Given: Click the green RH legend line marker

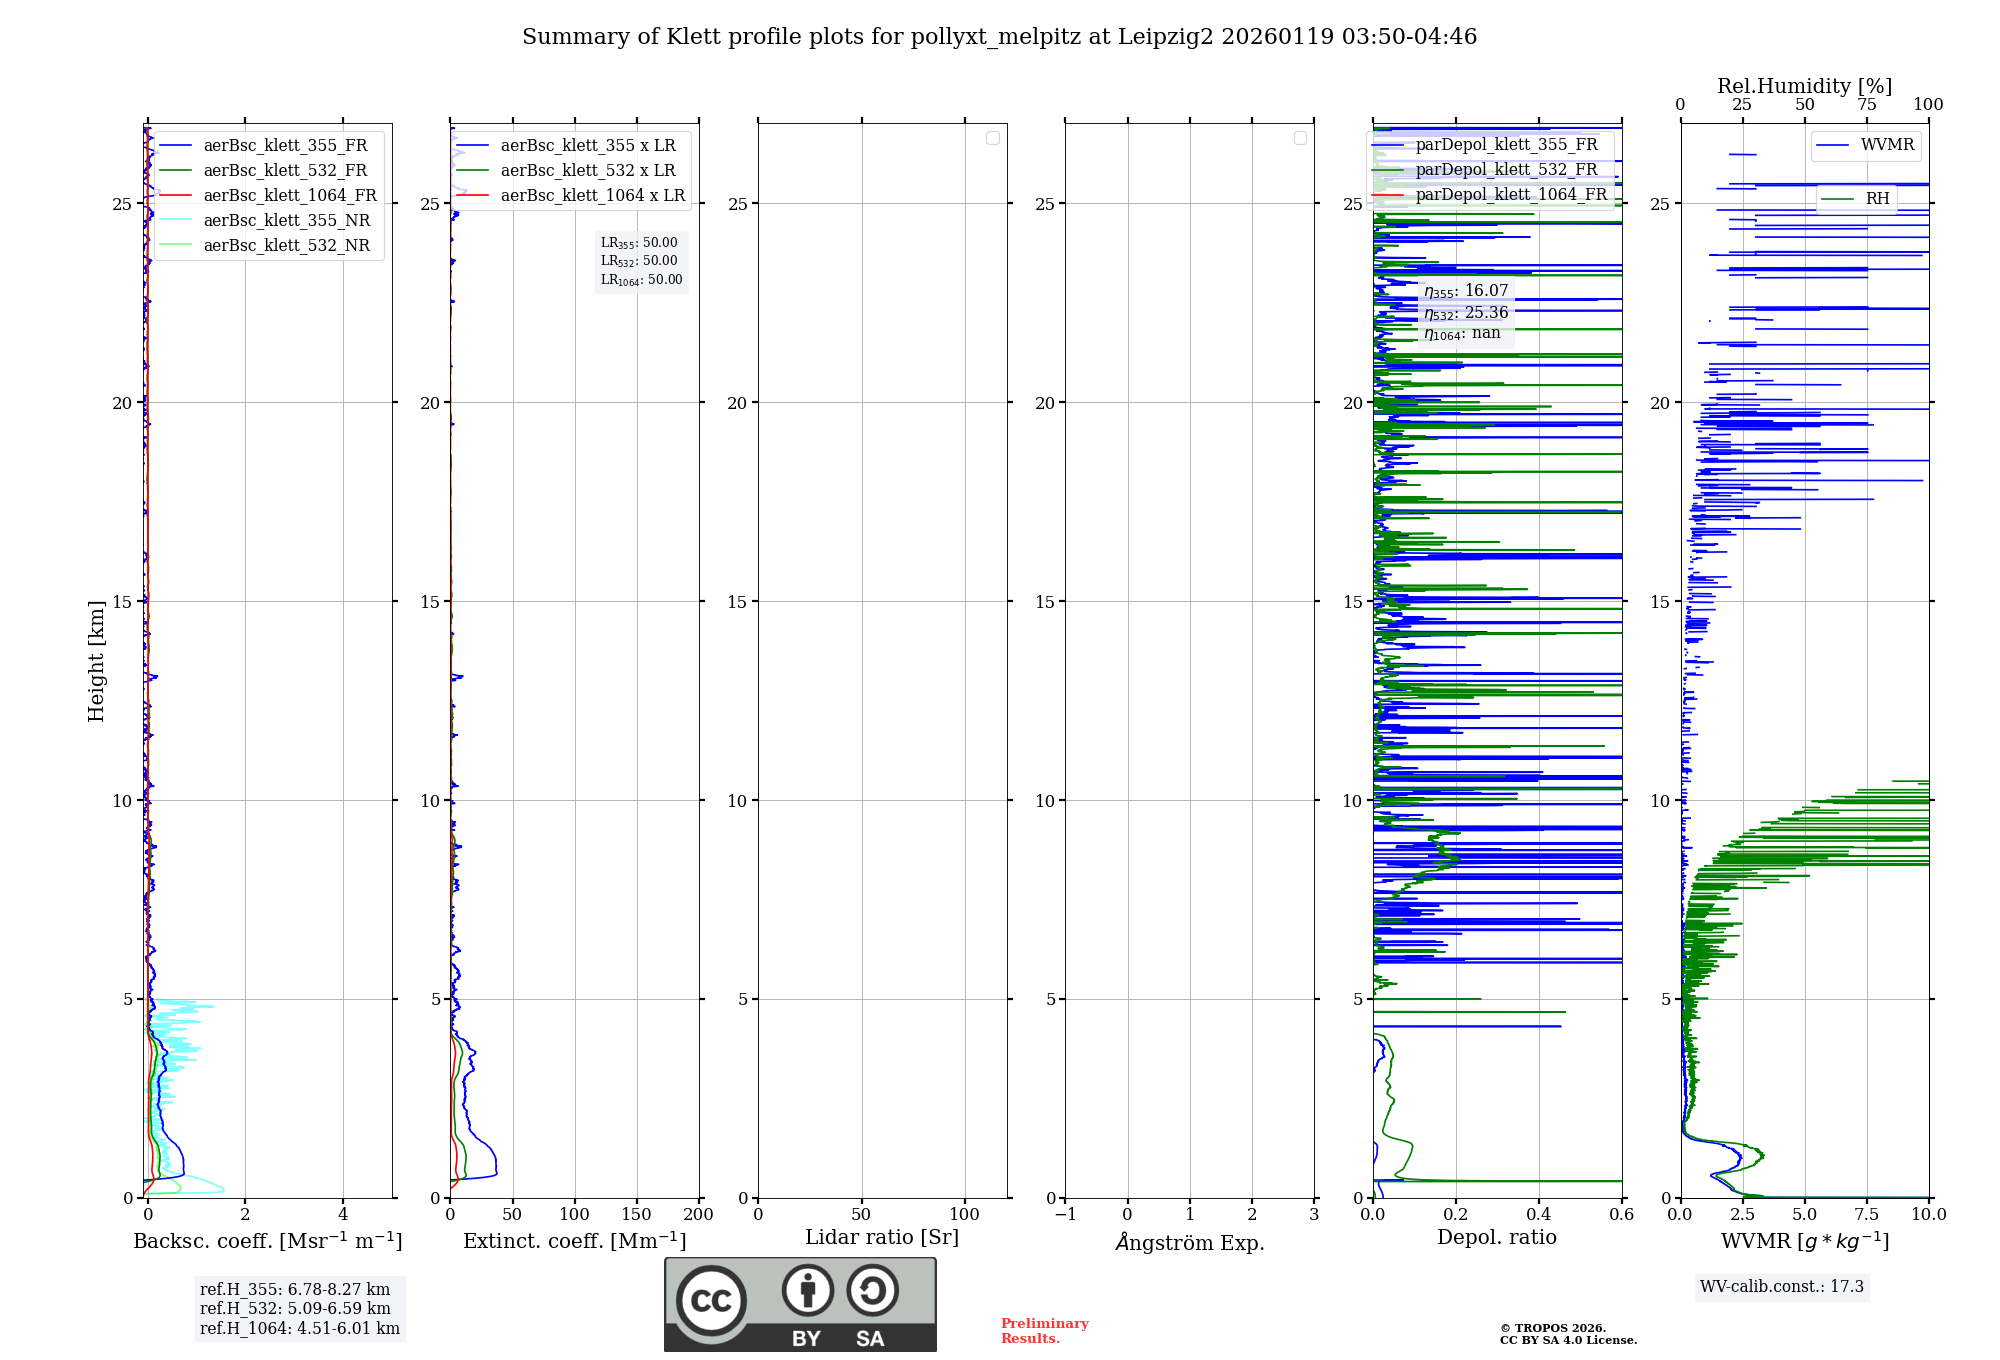Looking at the screenshot, I should coord(1838,199).
